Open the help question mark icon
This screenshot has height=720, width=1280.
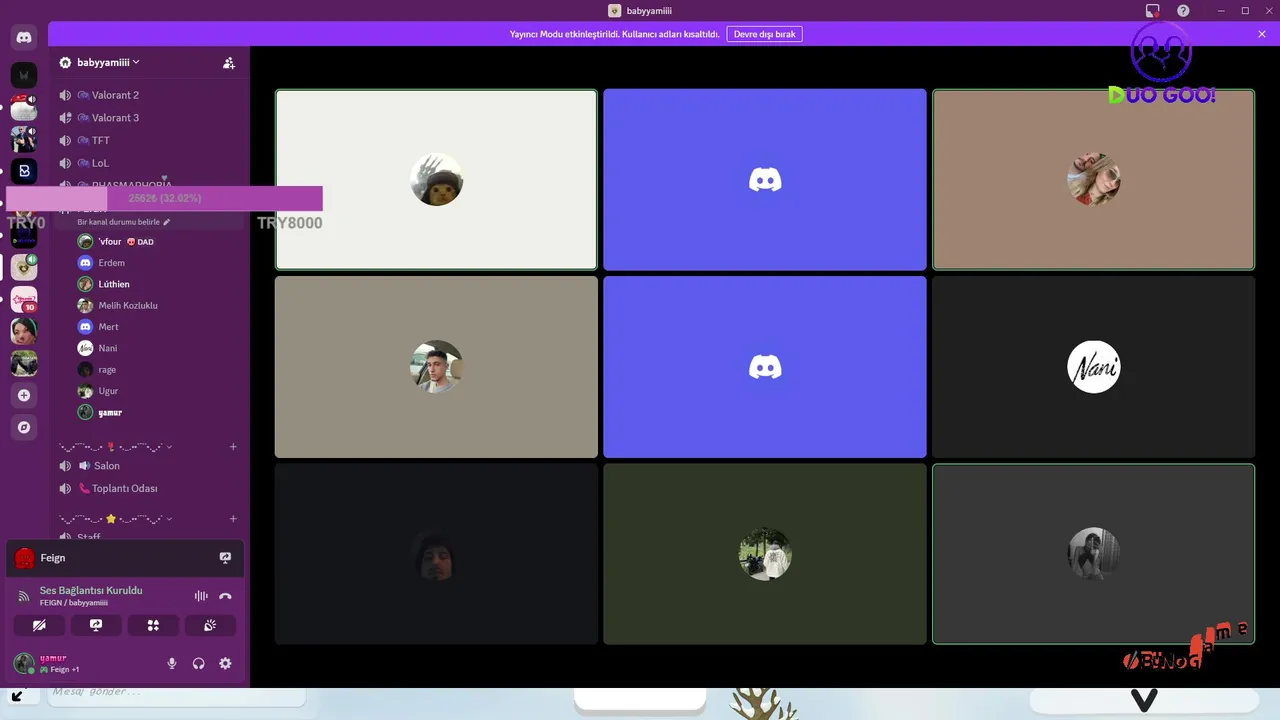1183,11
